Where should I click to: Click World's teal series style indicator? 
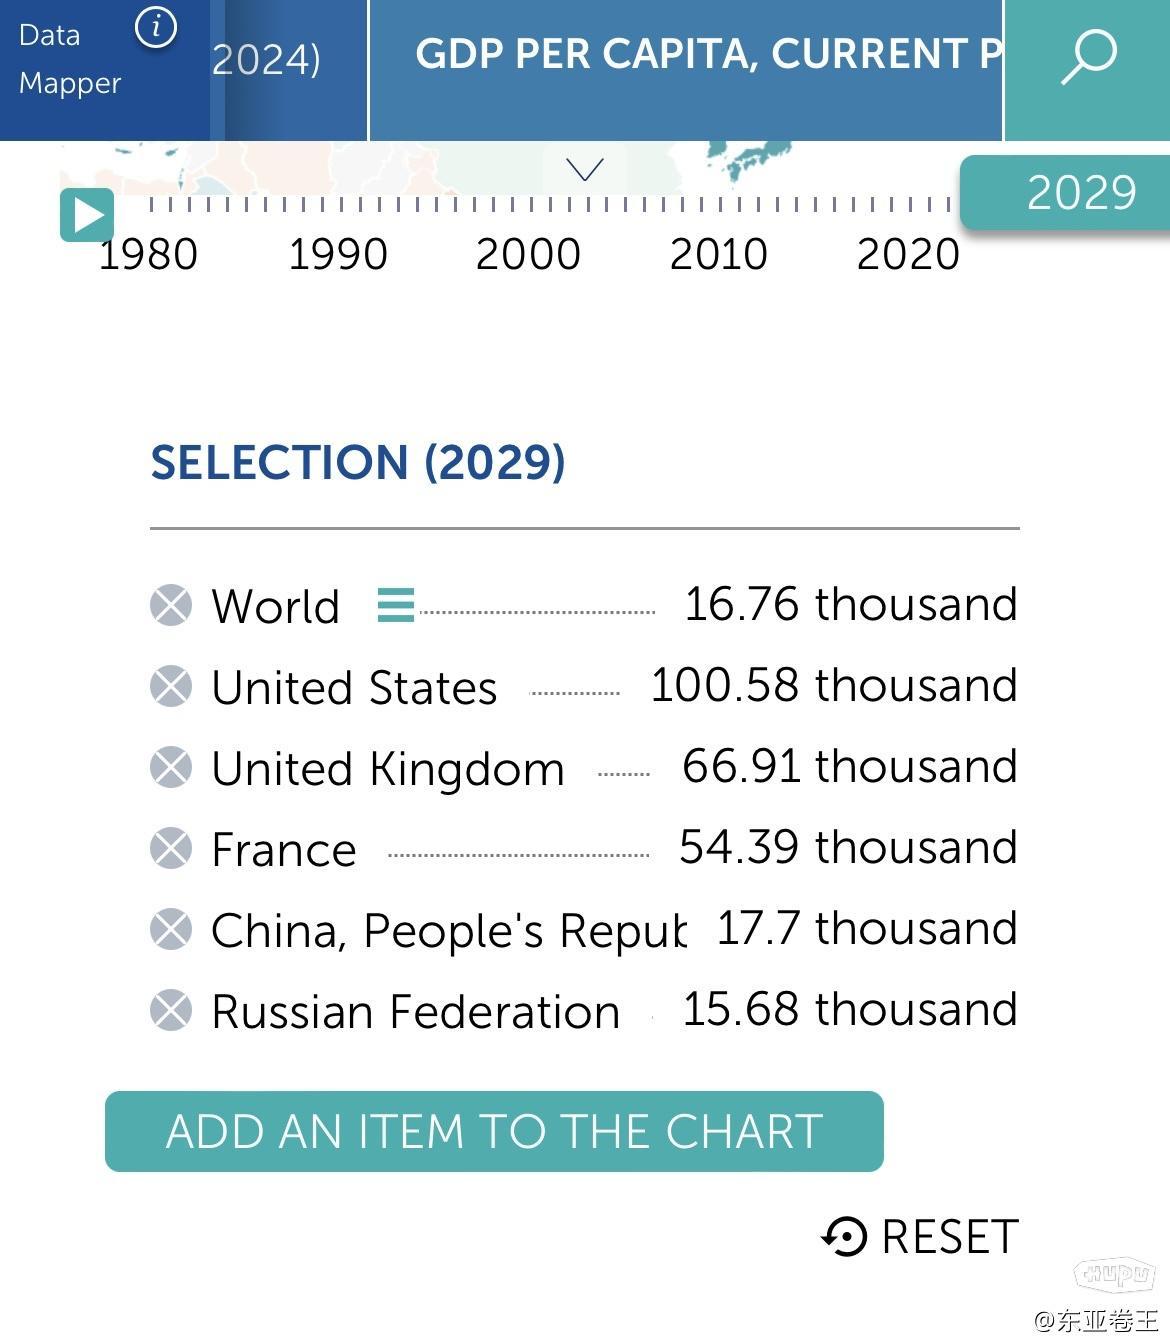[x=395, y=605]
